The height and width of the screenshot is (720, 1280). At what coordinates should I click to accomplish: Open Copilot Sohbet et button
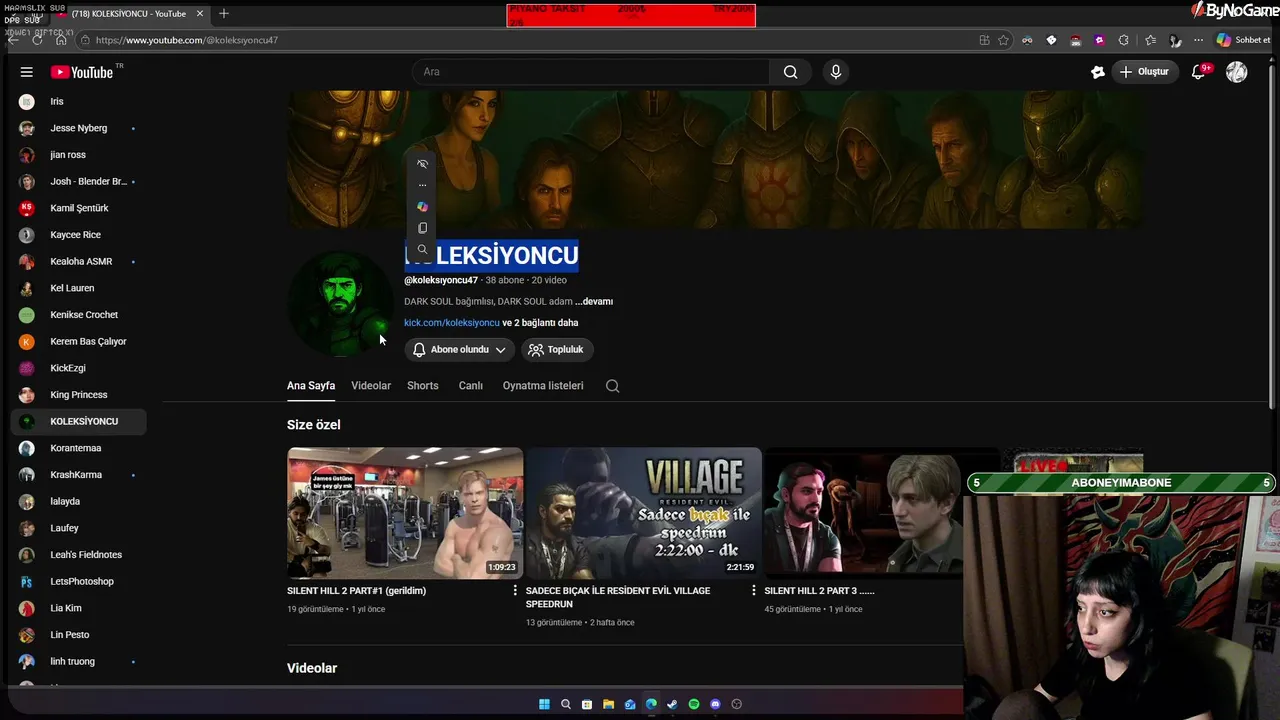[1243, 40]
